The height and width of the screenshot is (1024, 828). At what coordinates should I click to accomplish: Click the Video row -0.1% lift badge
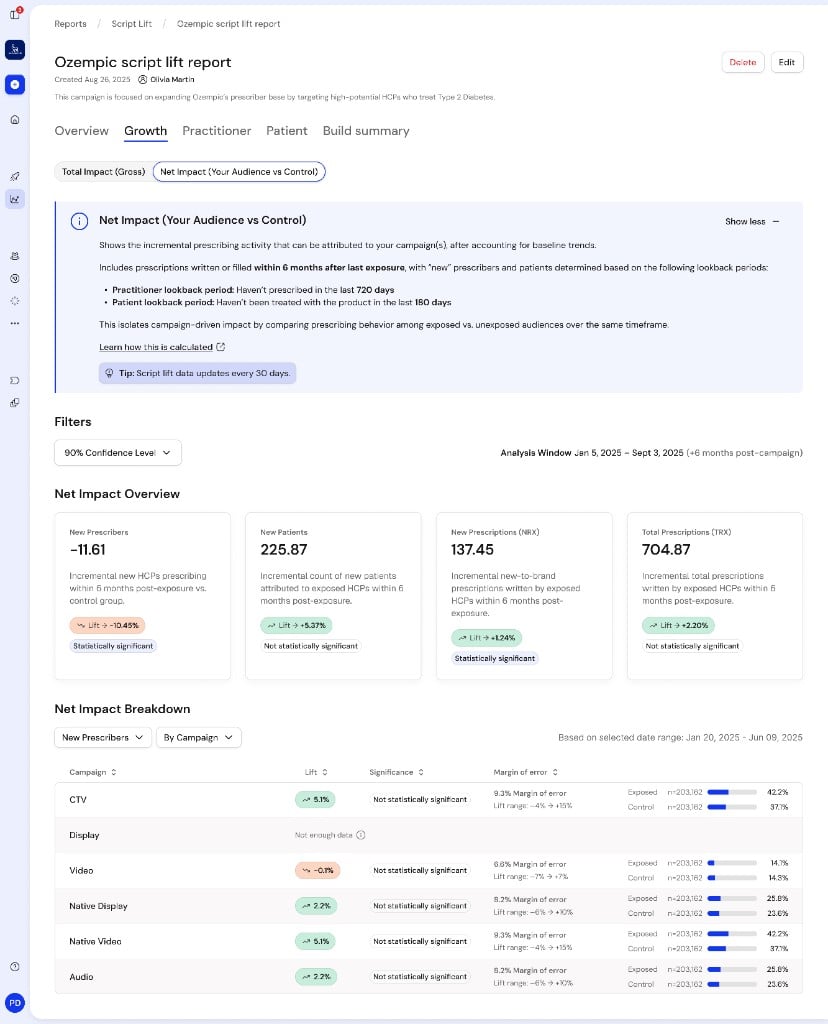317,871
